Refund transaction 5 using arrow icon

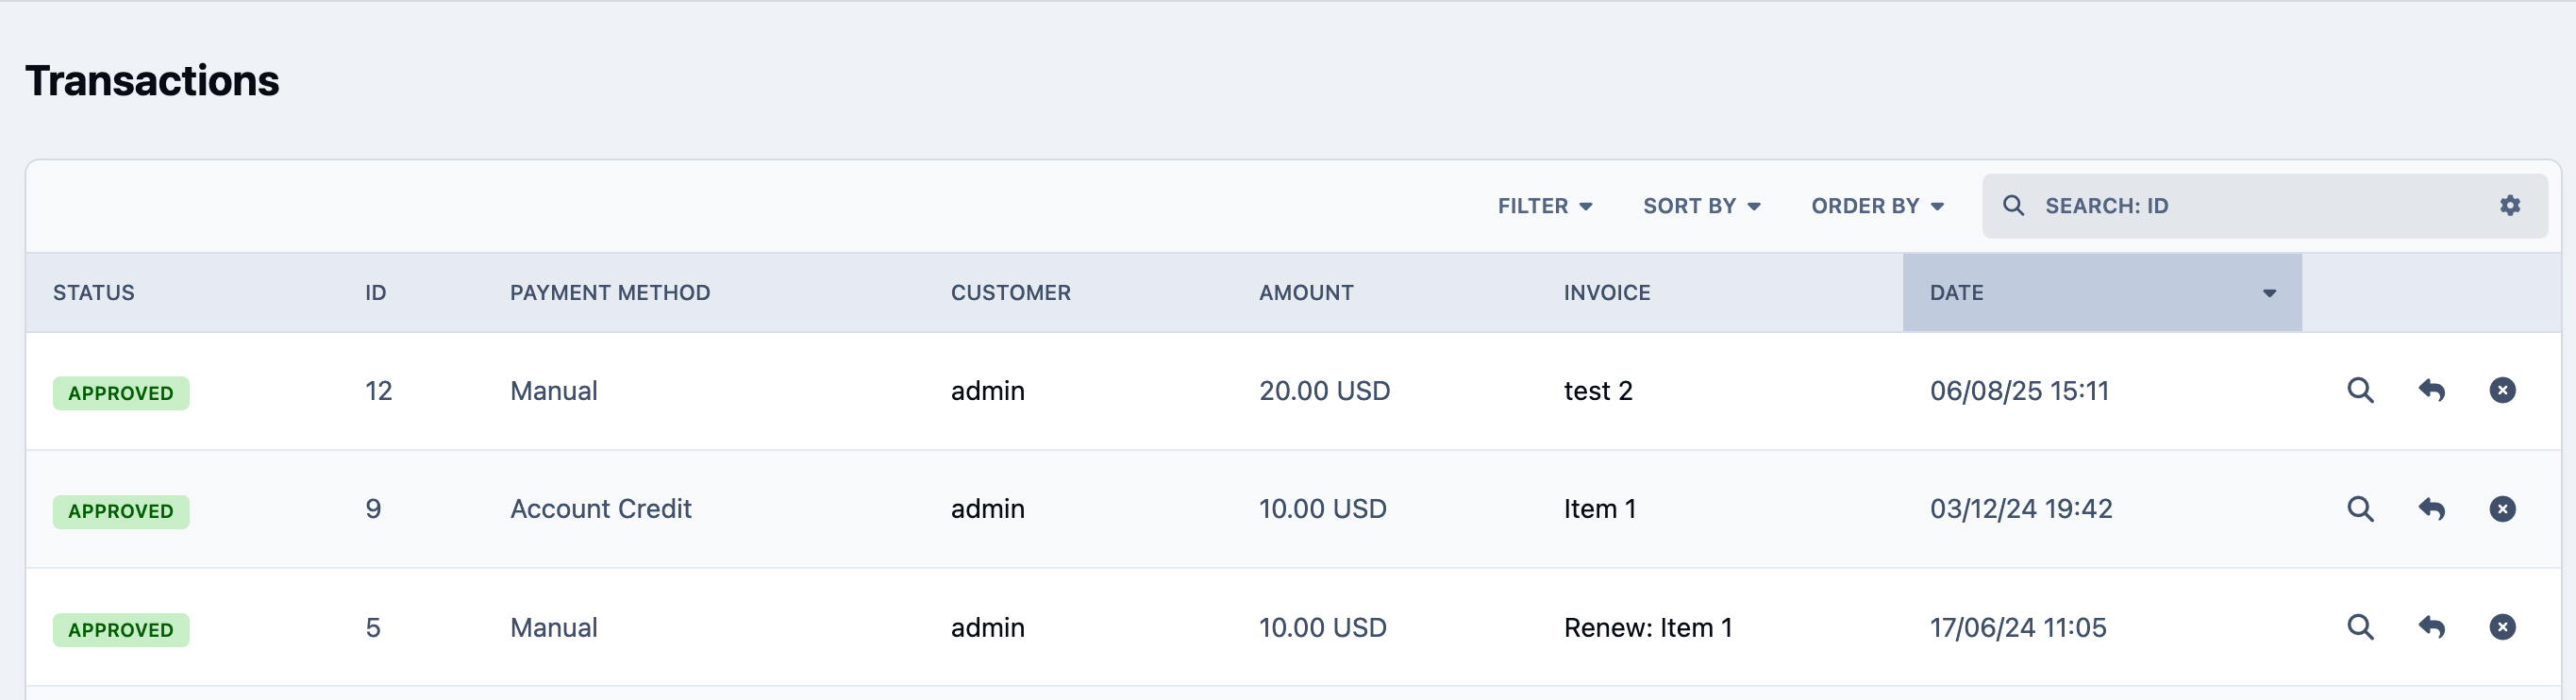coord(2431,627)
